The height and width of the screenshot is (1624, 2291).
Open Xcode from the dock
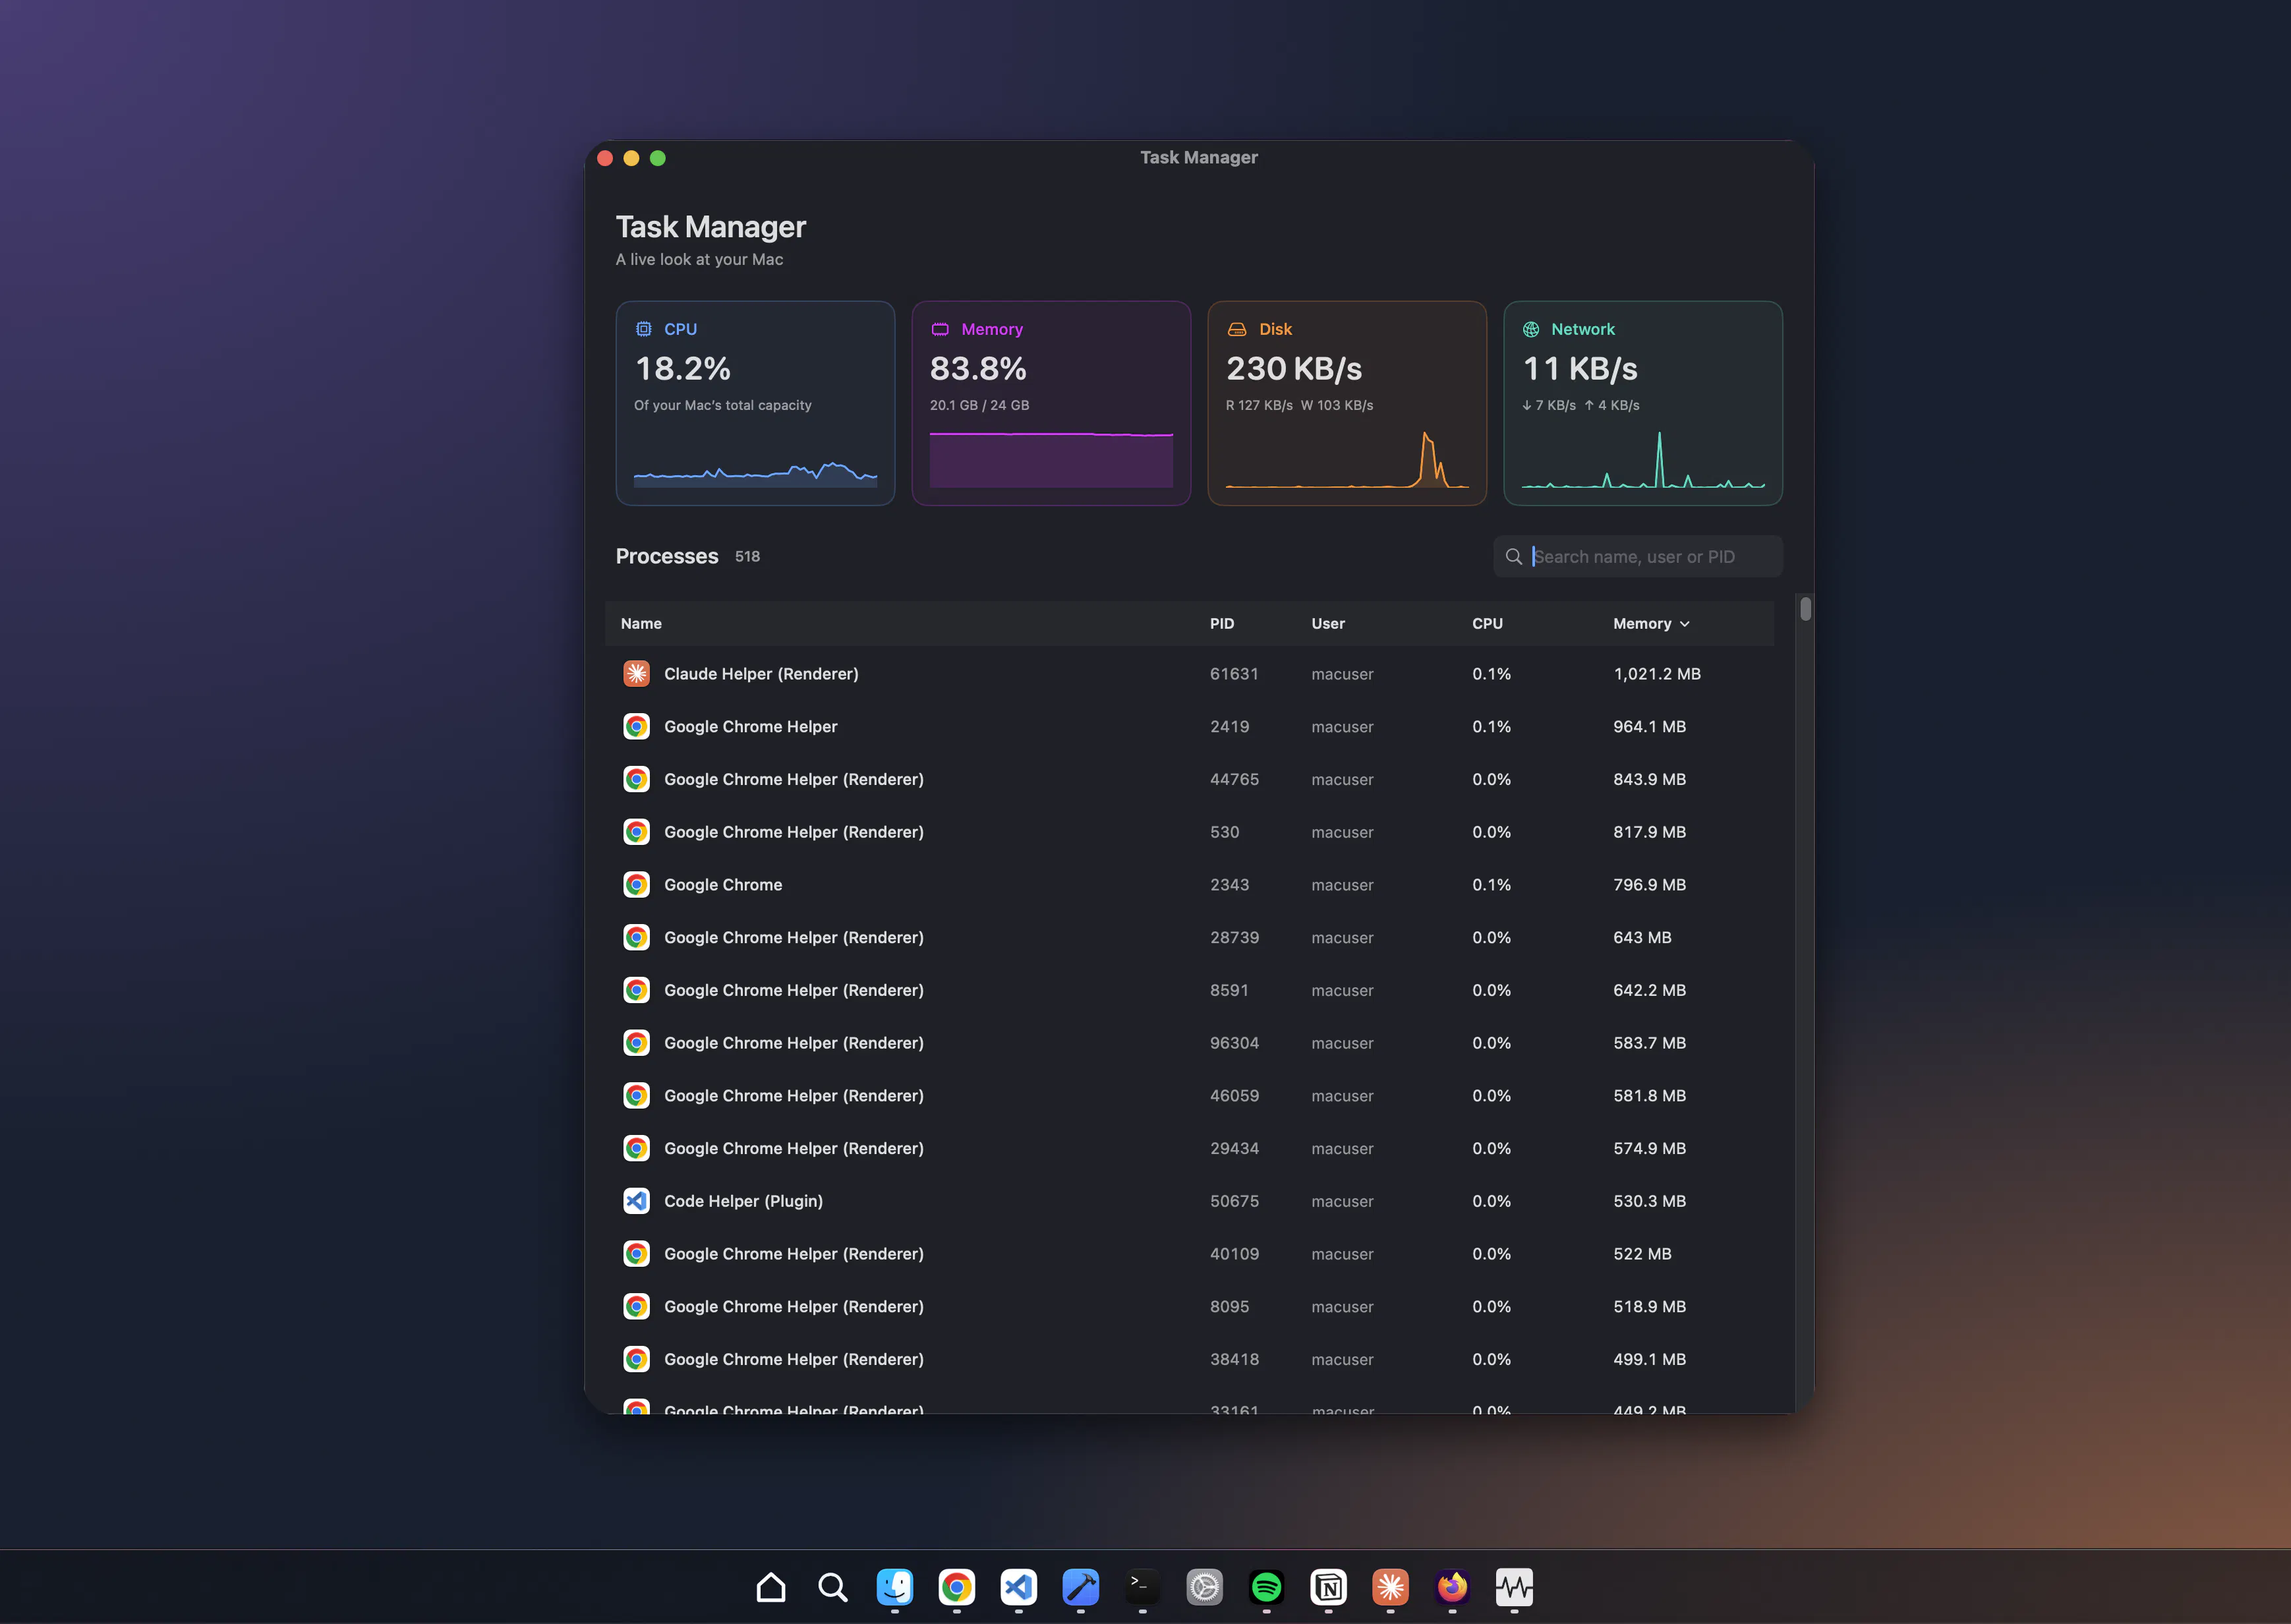tap(1081, 1587)
